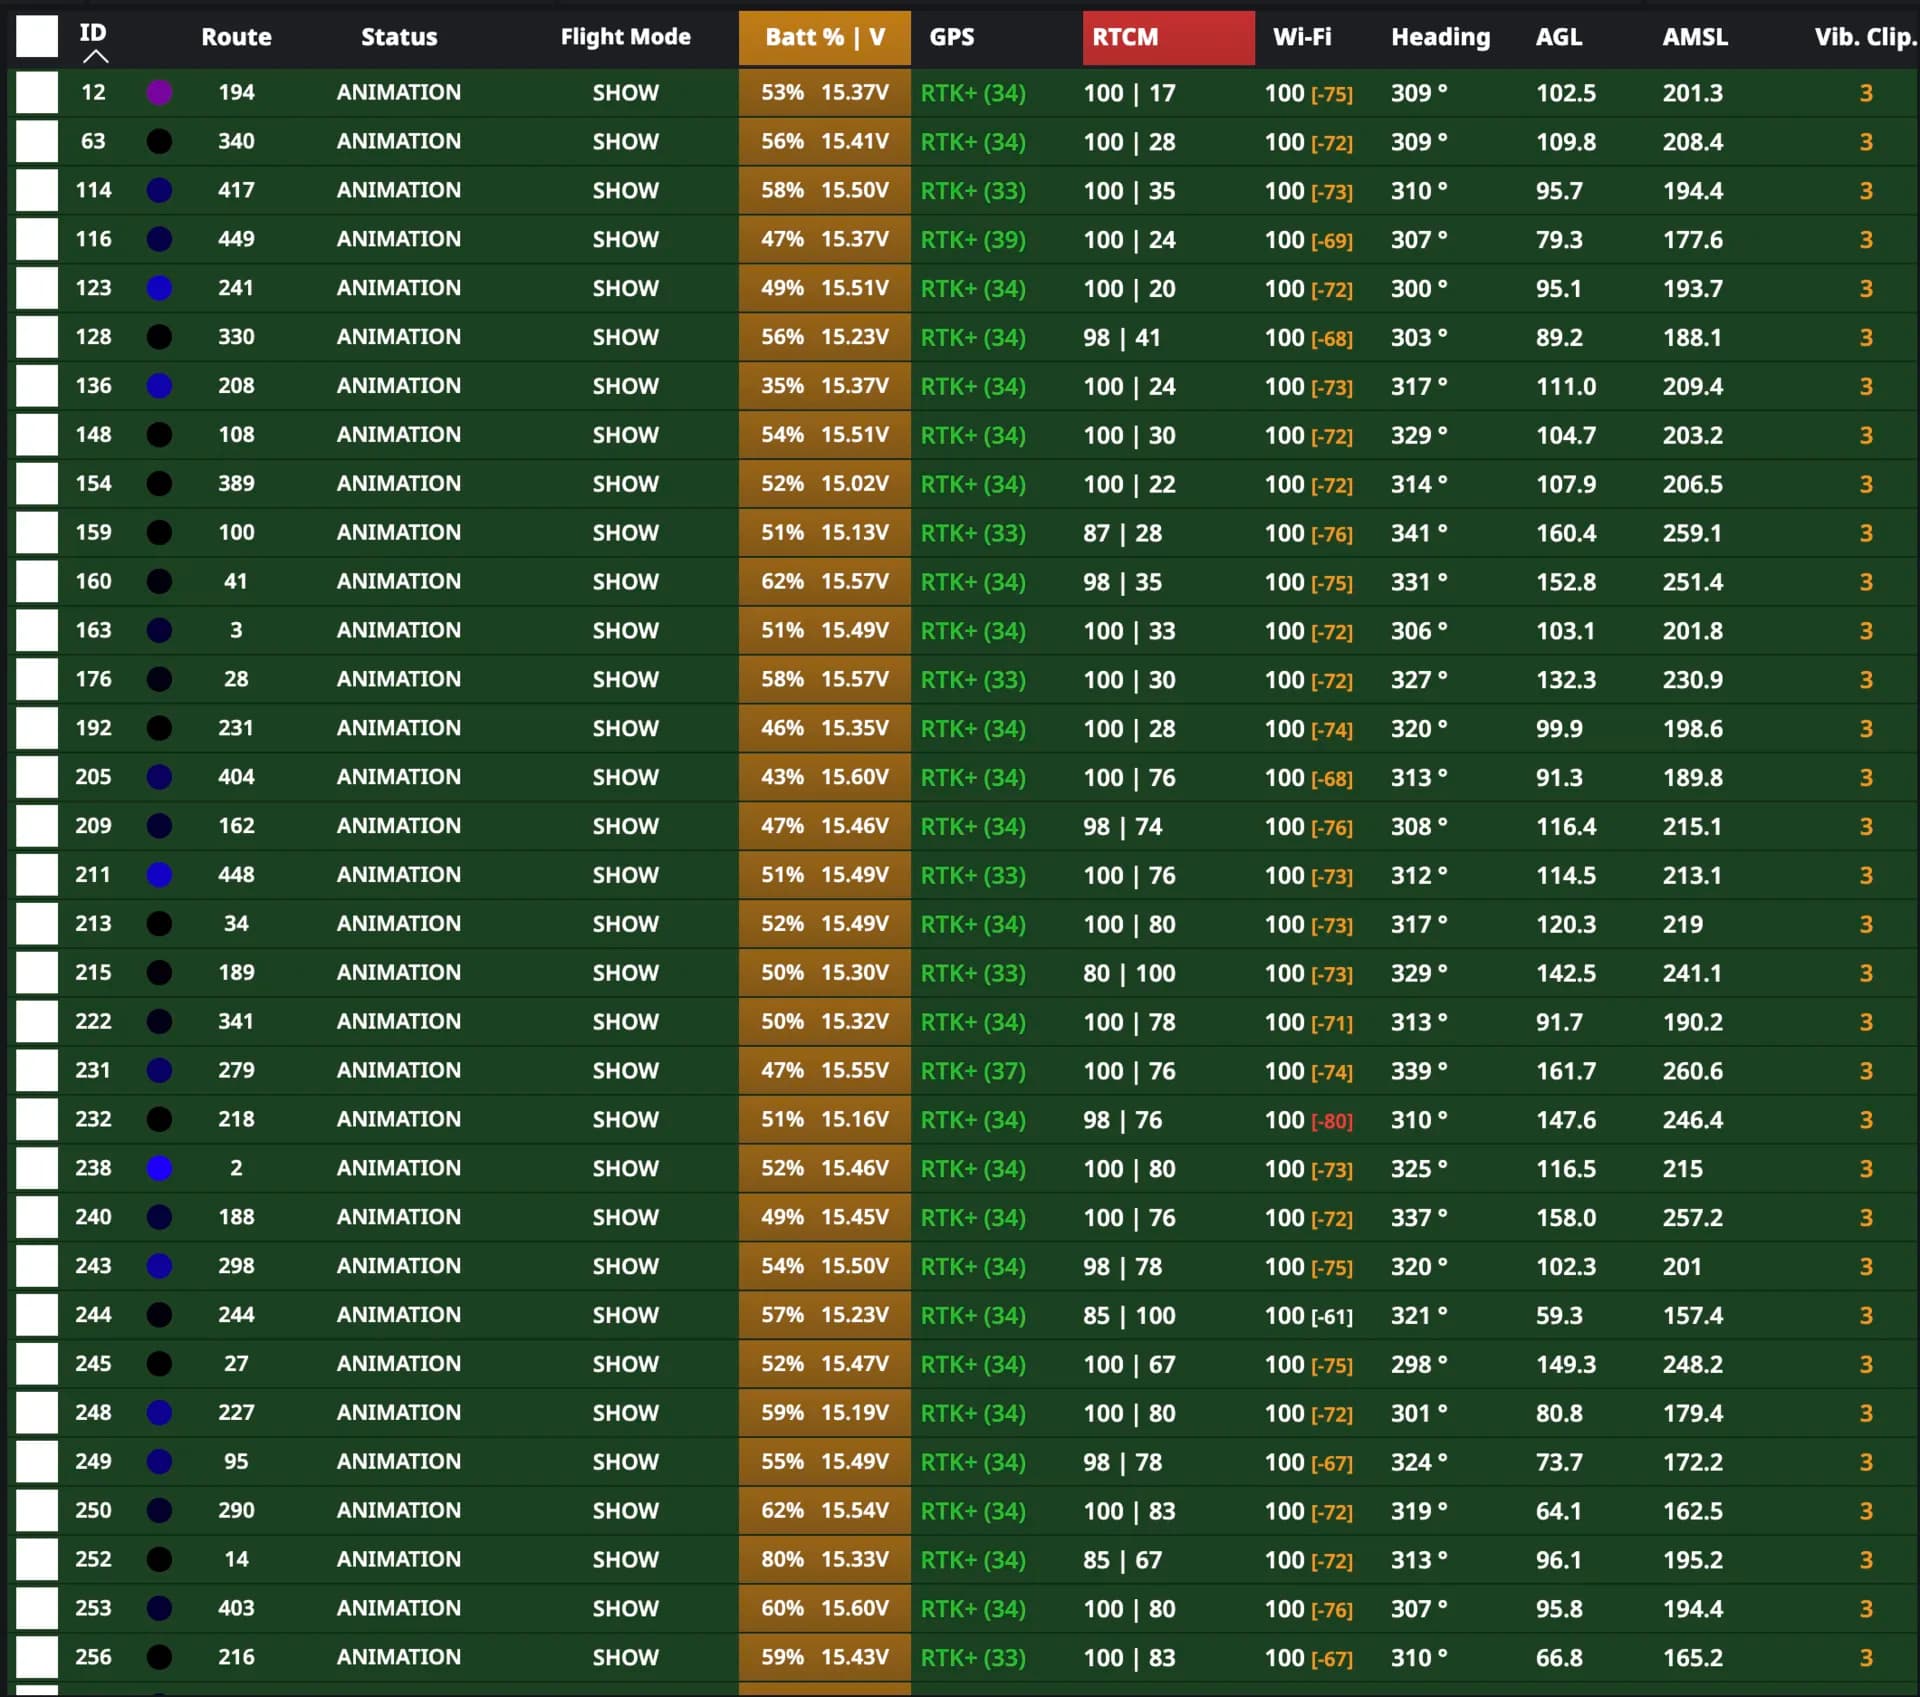Viewport: 1920px width, 1697px height.
Task: Select checkbox for drone ID 256
Action: [x=37, y=1658]
